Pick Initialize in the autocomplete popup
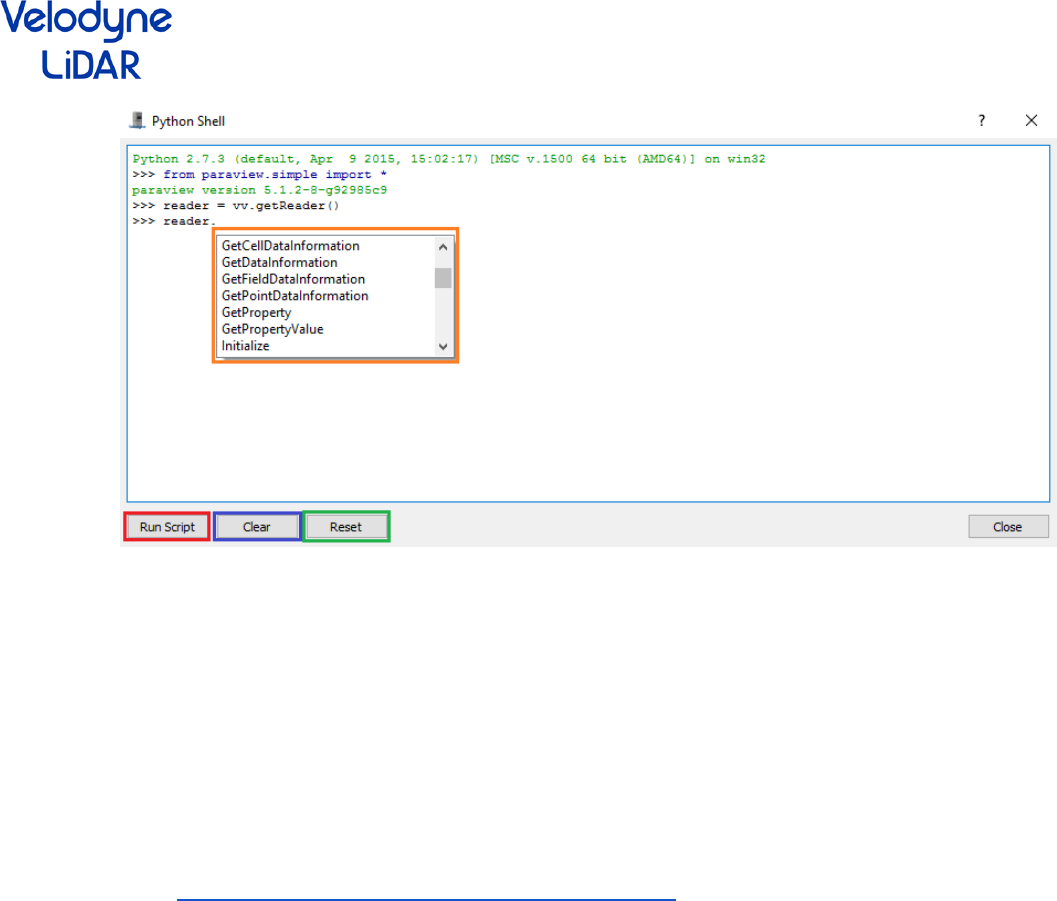This screenshot has height=901, width=1057. pos(245,346)
